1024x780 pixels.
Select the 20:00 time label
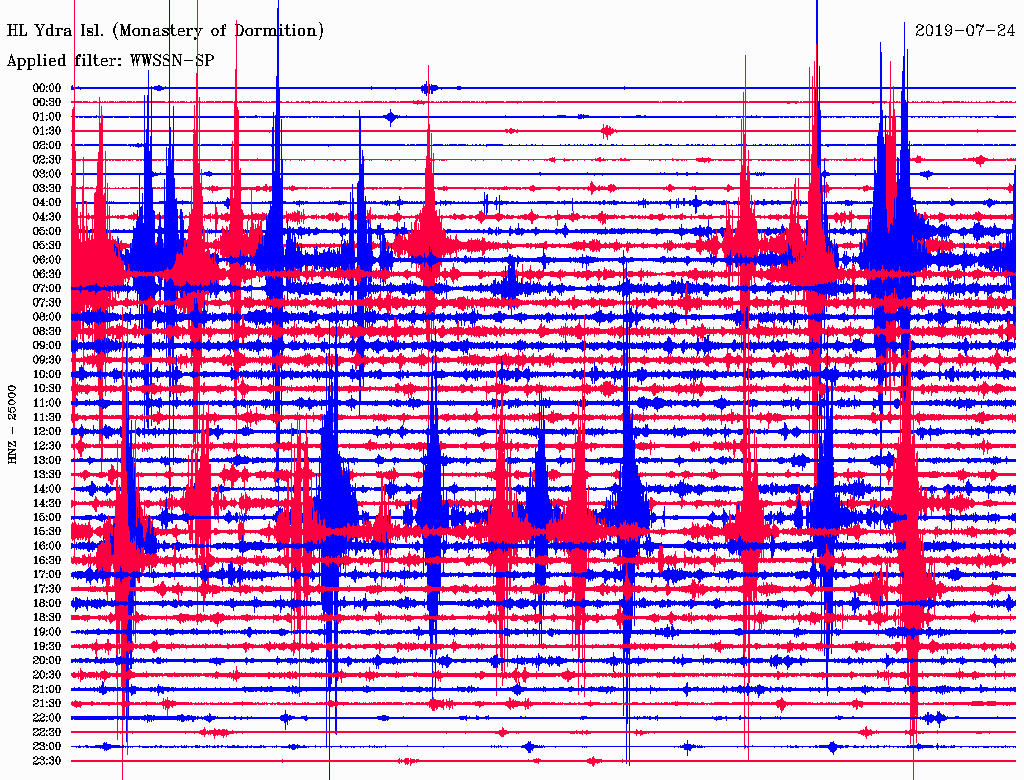pyautogui.click(x=47, y=660)
